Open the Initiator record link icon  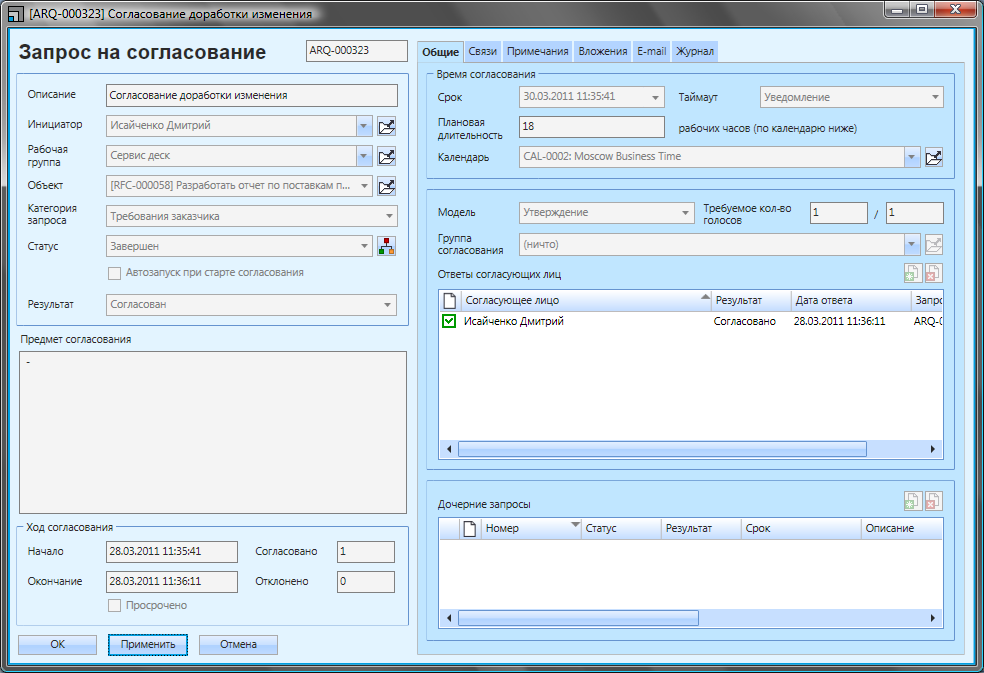coord(387,126)
